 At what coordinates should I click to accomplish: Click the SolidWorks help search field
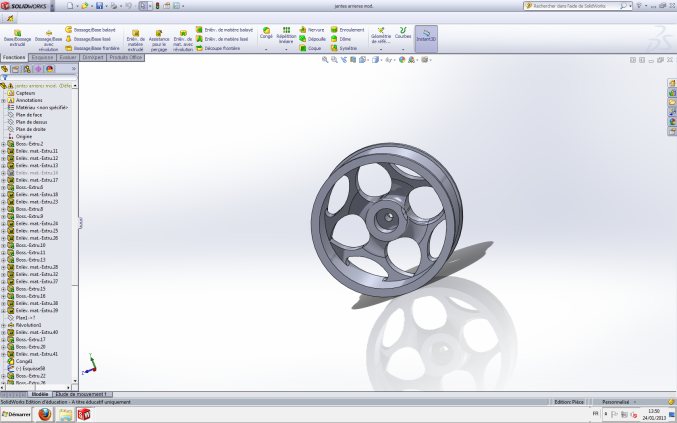(x=576, y=6)
